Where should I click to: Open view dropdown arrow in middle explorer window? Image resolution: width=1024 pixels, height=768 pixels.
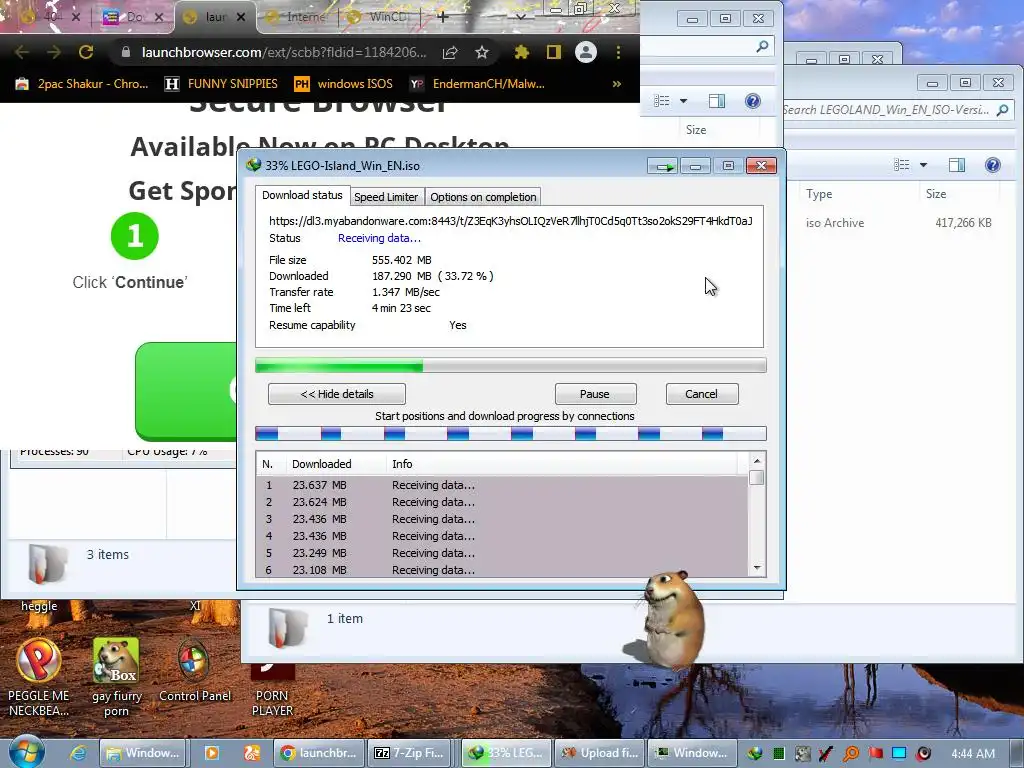(x=683, y=101)
